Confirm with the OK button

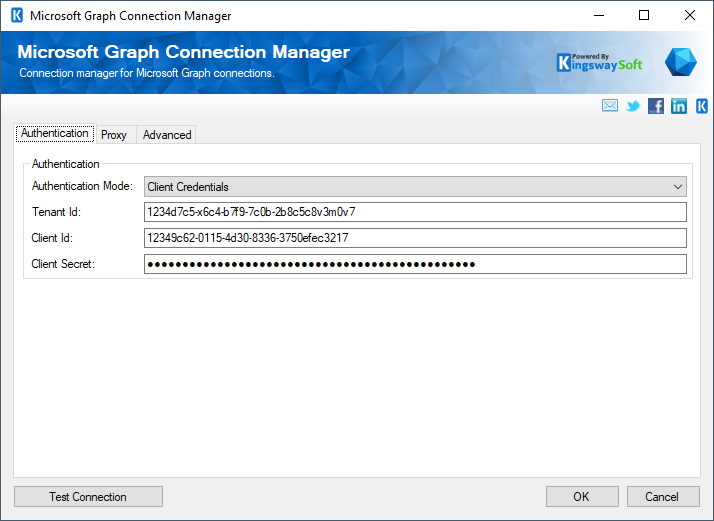[582, 496]
